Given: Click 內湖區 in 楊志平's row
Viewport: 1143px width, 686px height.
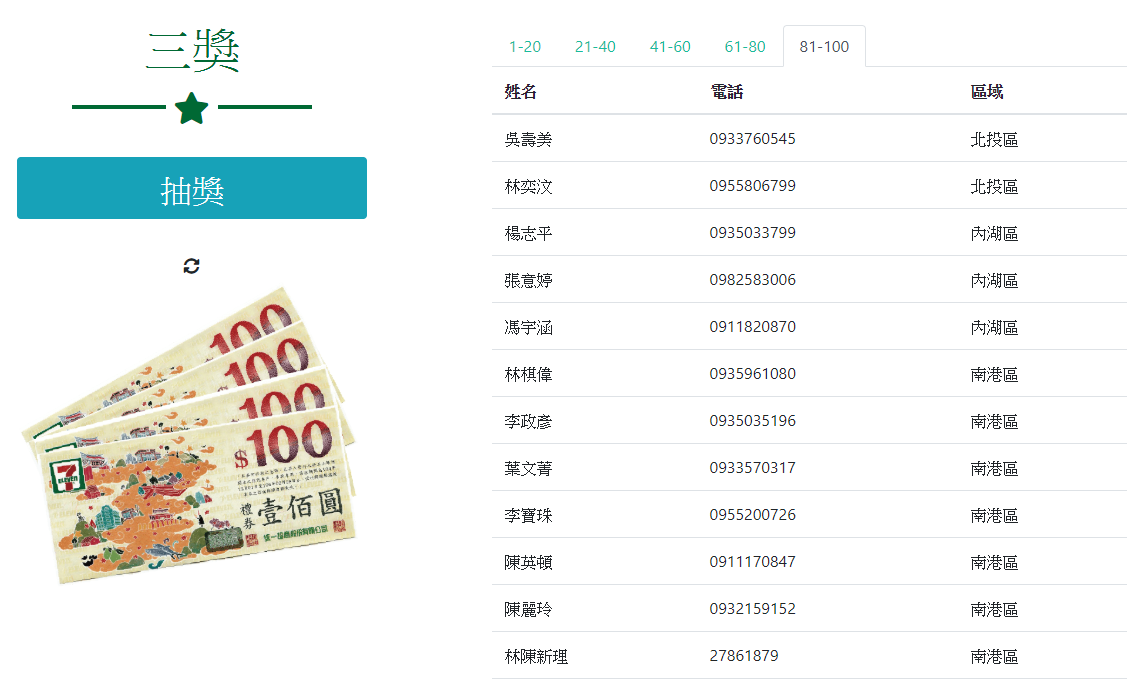Looking at the screenshot, I should [994, 233].
